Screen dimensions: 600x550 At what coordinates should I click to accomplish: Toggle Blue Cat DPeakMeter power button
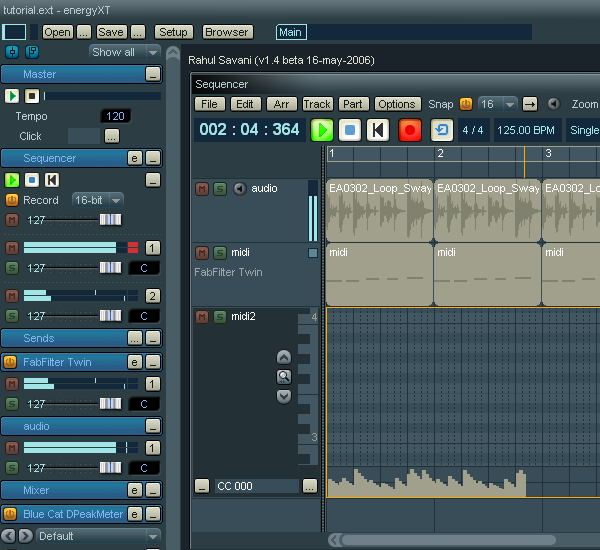(x=10, y=514)
